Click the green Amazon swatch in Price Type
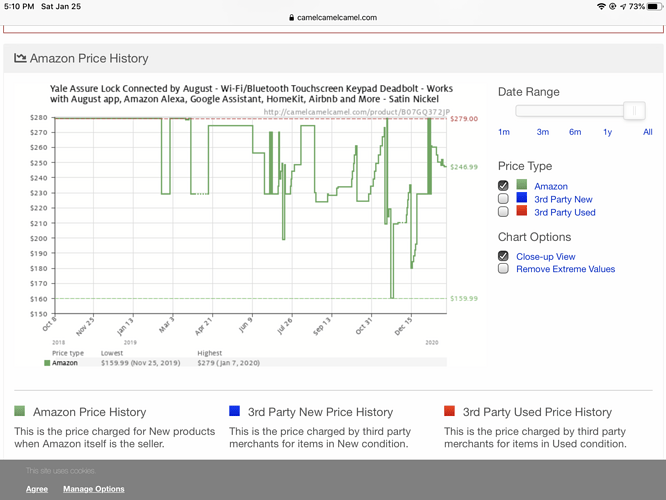Image resolution: width=666 pixels, height=500 pixels. [x=522, y=184]
